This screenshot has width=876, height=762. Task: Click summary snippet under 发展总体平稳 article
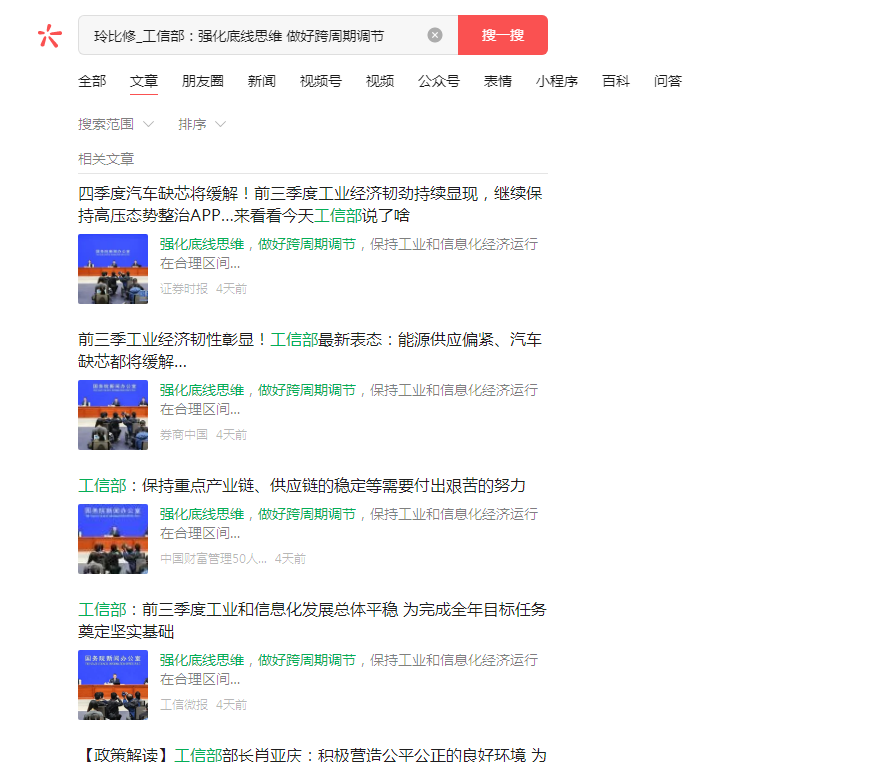349,669
